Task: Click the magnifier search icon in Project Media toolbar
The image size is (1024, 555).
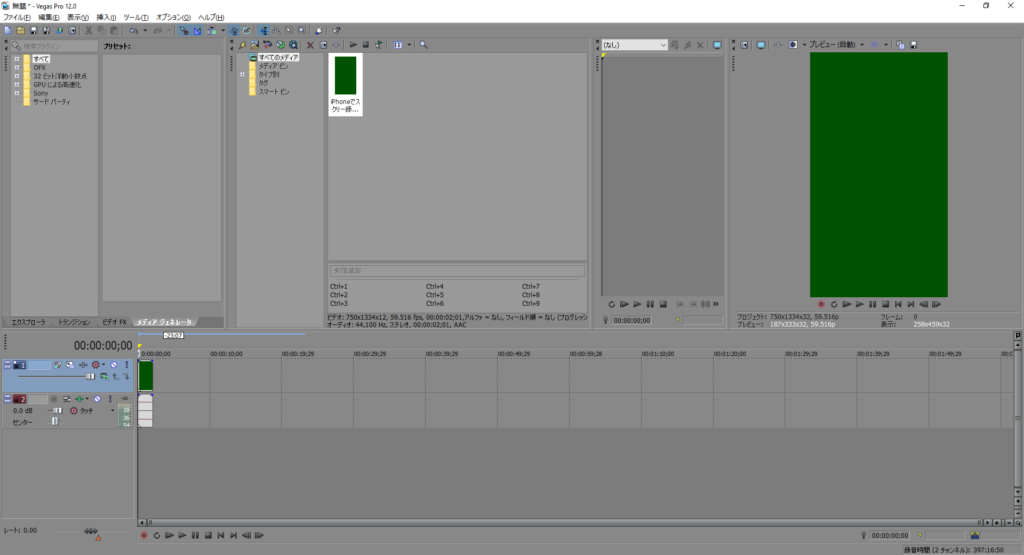Action: (424, 45)
